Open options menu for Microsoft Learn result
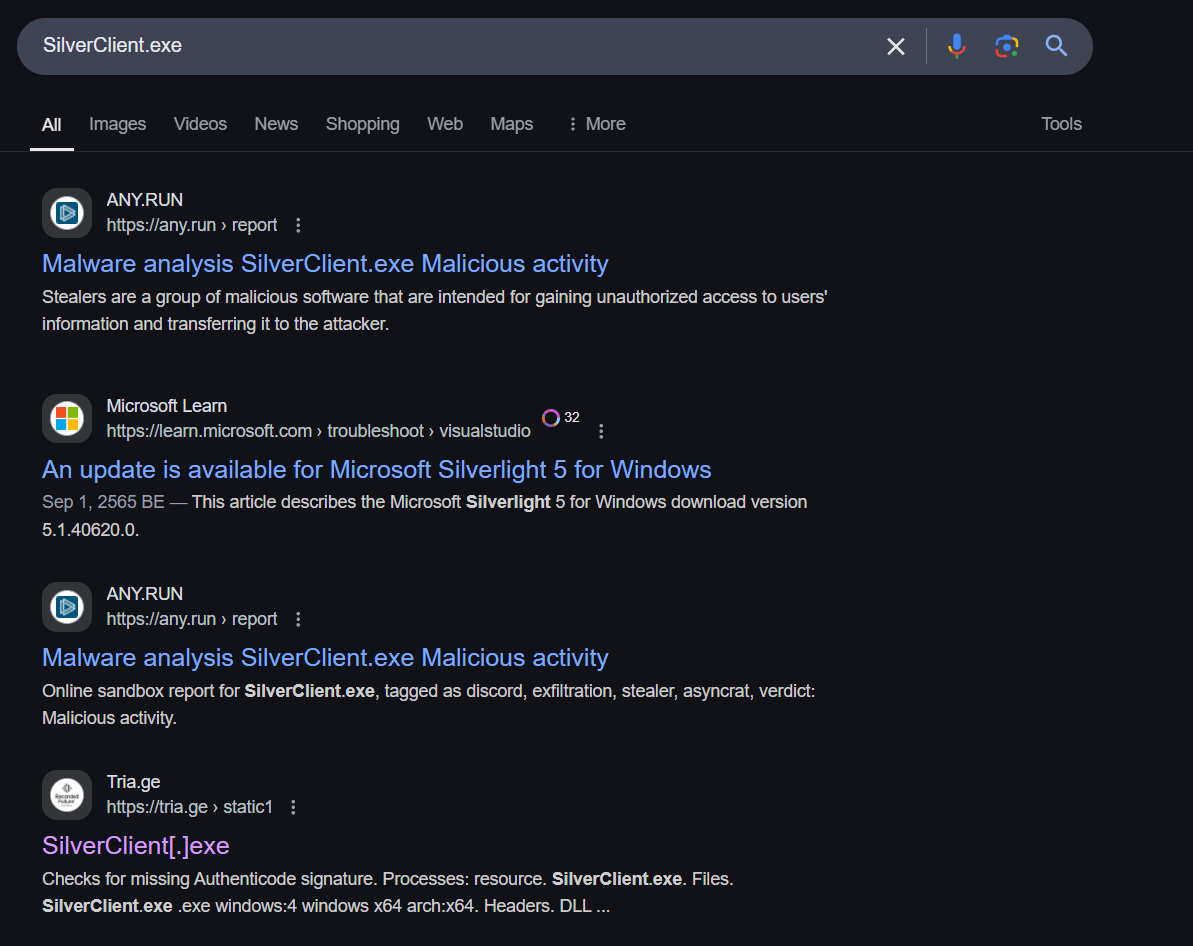The height and width of the screenshot is (946, 1193). point(601,432)
